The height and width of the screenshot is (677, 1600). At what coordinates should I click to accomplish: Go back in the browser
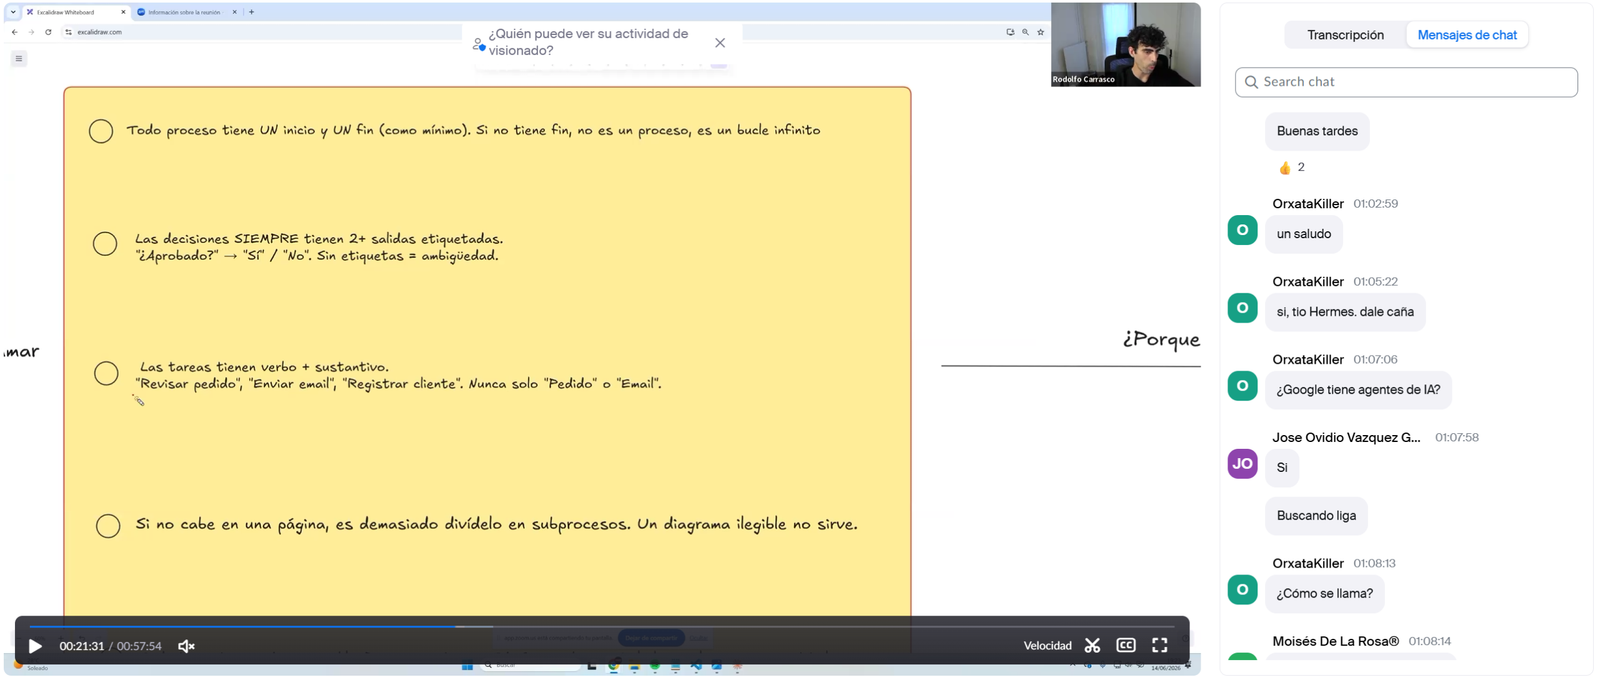(x=15, y=32)
